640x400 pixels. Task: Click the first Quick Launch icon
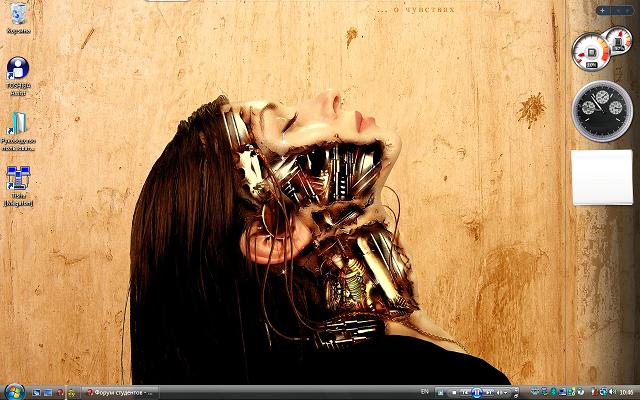click(36, 392)
